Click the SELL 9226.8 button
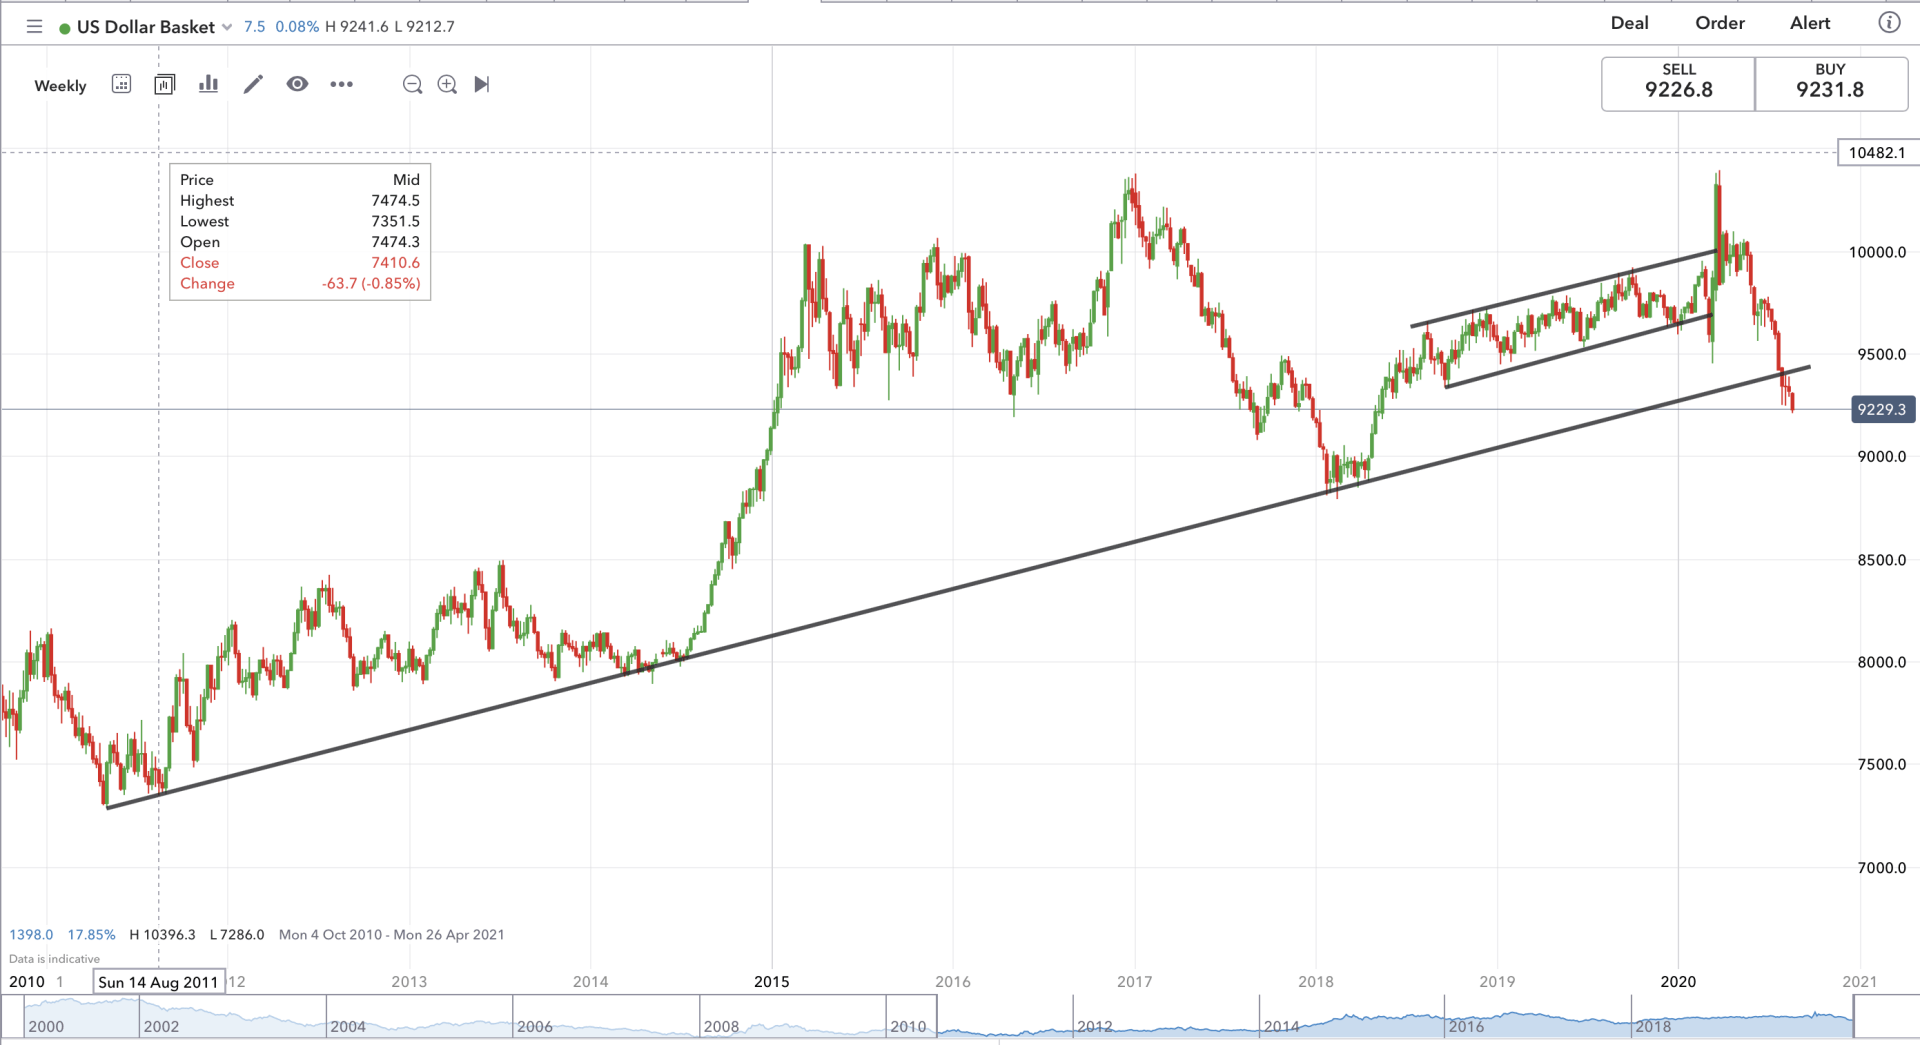This screenshot has height=1045, width=1920. pos(1678,83)
